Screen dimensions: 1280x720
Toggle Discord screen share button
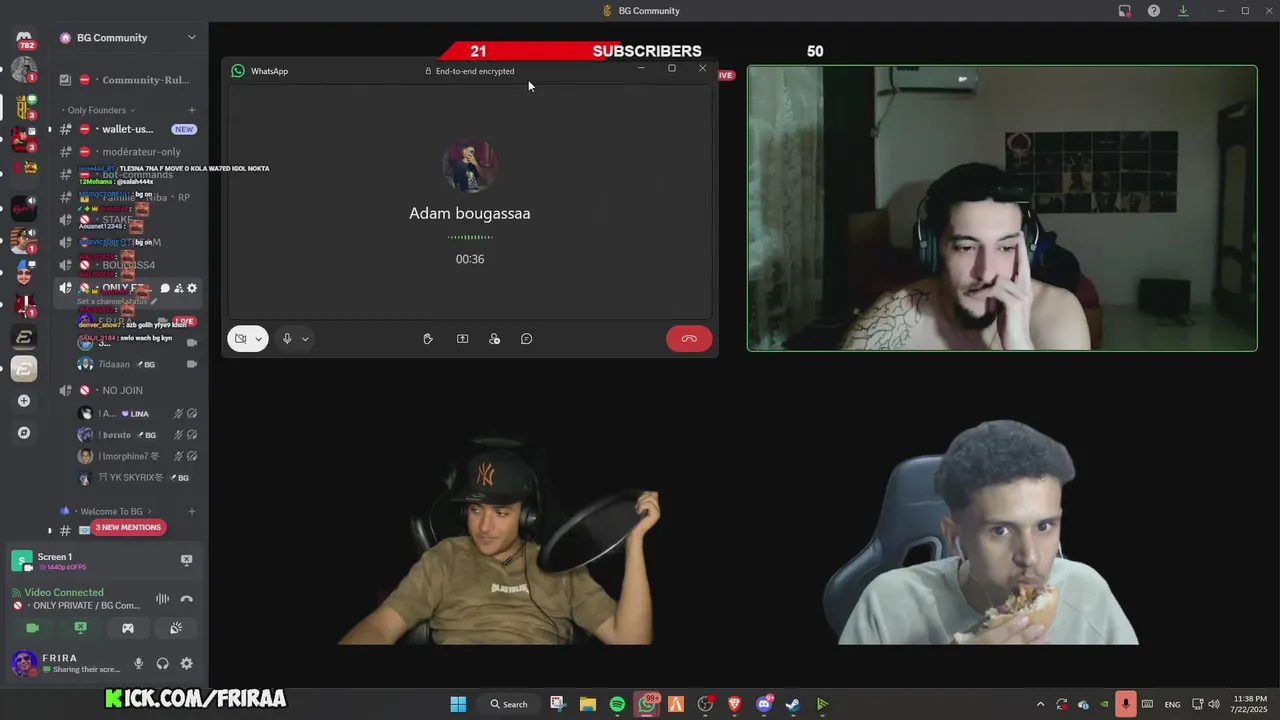coord(81,628)
